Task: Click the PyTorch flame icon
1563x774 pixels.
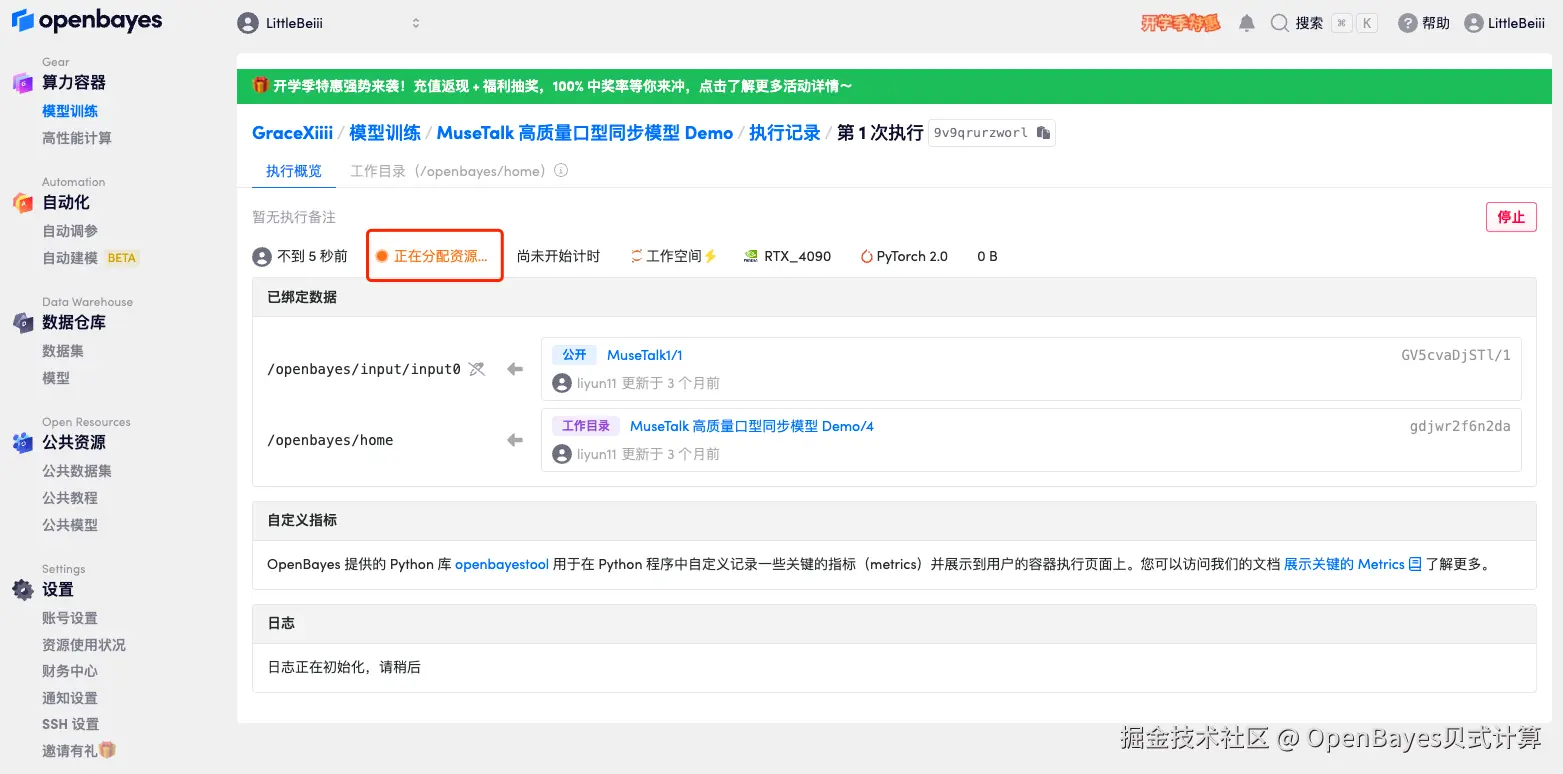Action: pos(867,256)
